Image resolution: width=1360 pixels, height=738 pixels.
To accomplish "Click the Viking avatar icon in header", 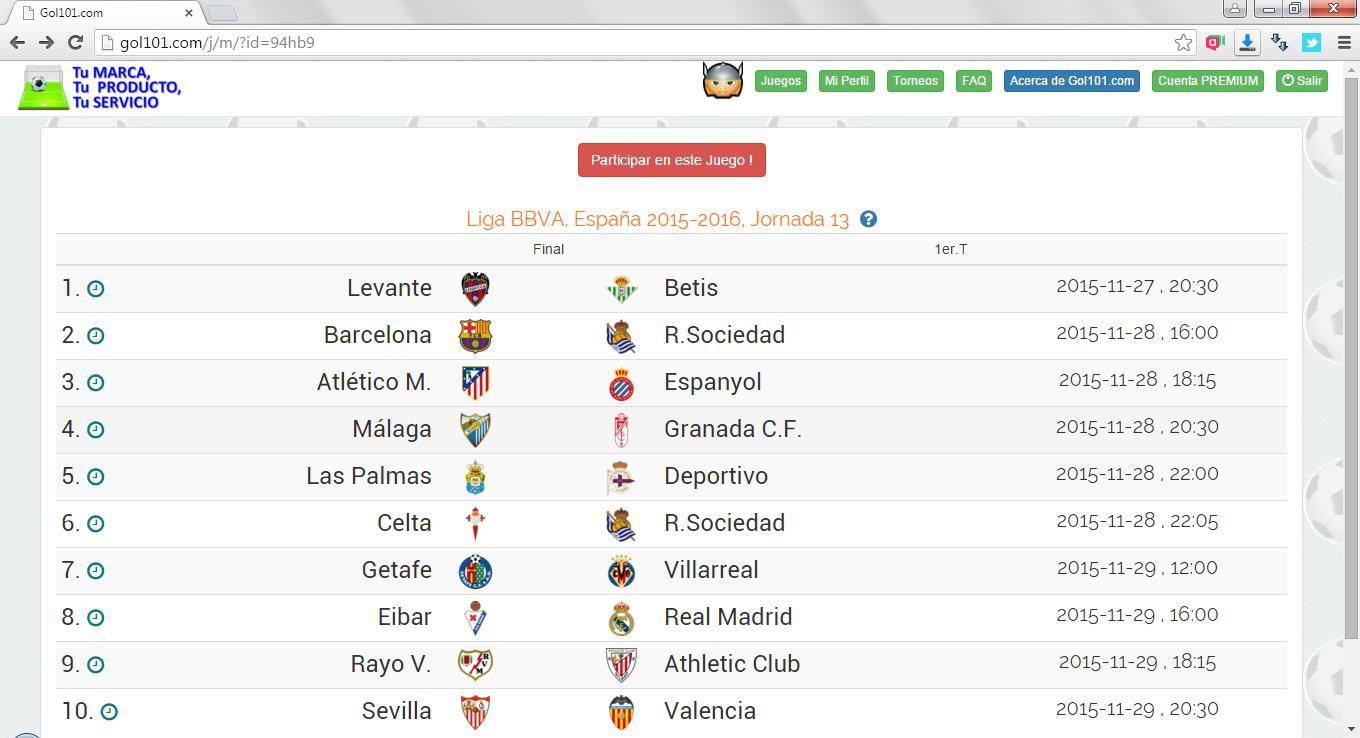I will [x=722, y=81].
